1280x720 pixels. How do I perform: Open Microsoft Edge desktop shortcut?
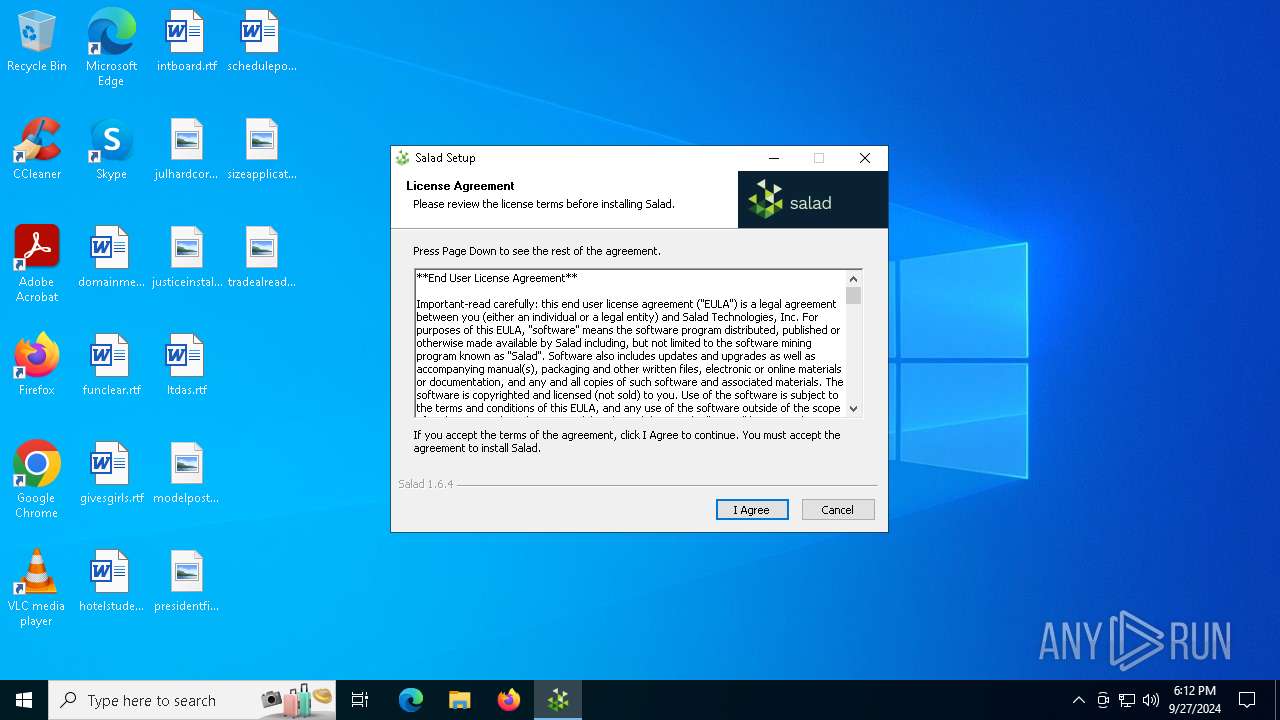111,47
